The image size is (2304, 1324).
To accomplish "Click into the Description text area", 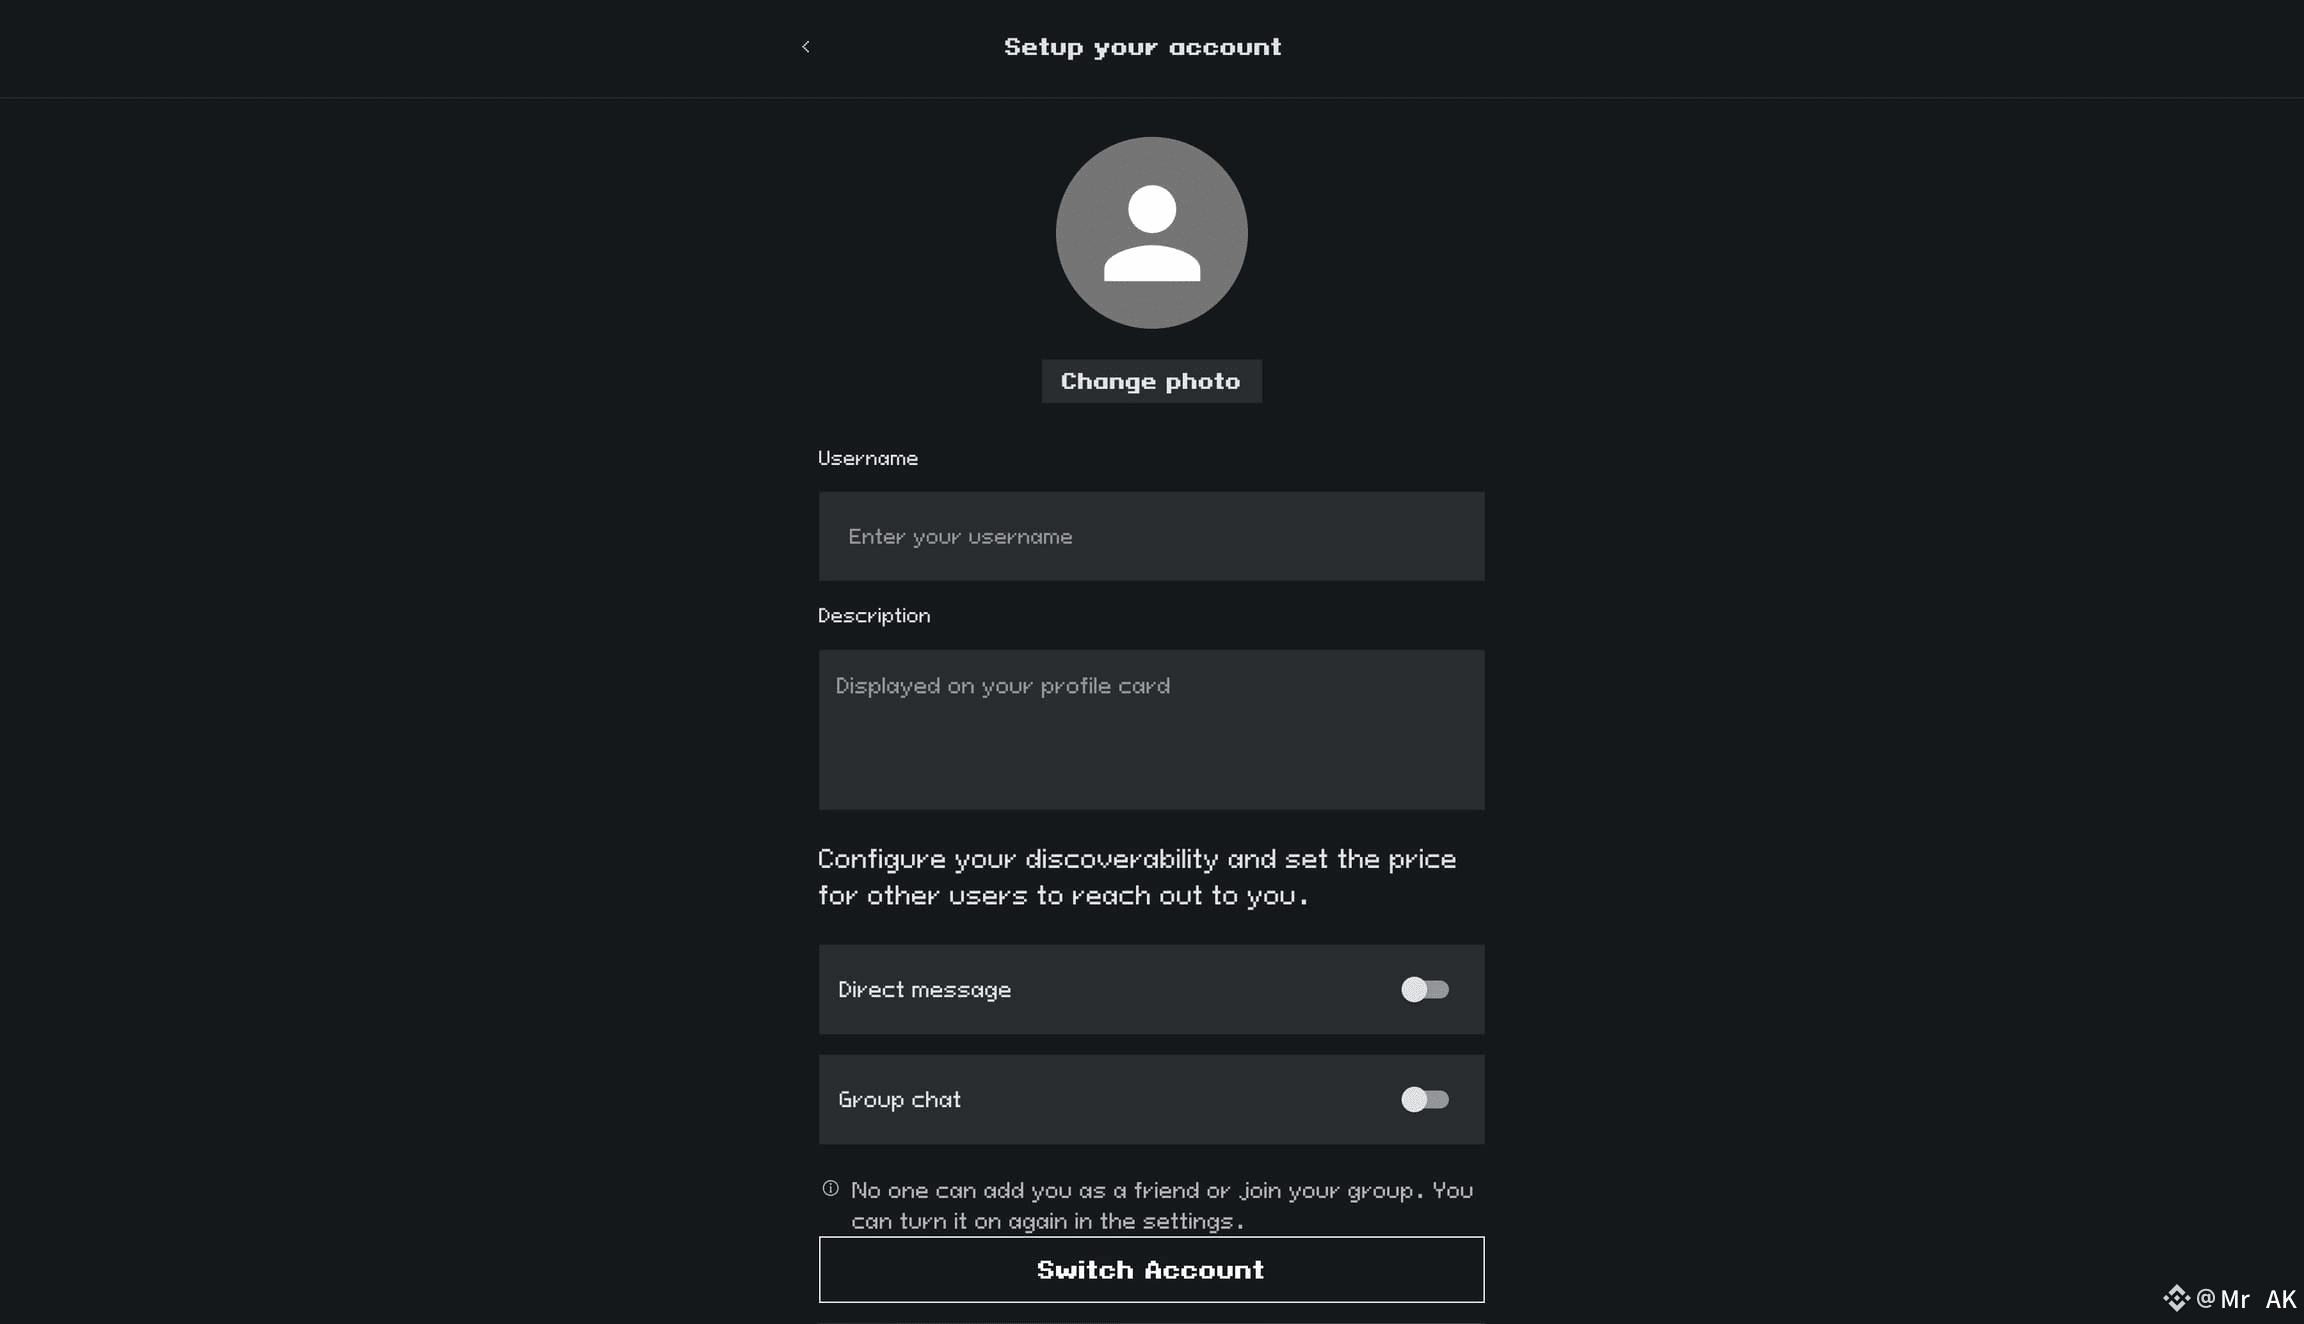I will click(1151, 730).
